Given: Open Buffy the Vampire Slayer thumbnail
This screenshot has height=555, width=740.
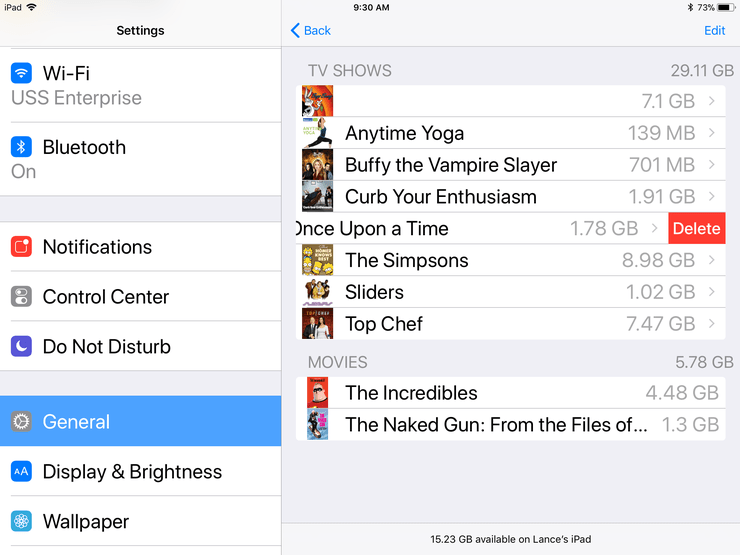Looking at the screenshot, I should tap(318, 164).
